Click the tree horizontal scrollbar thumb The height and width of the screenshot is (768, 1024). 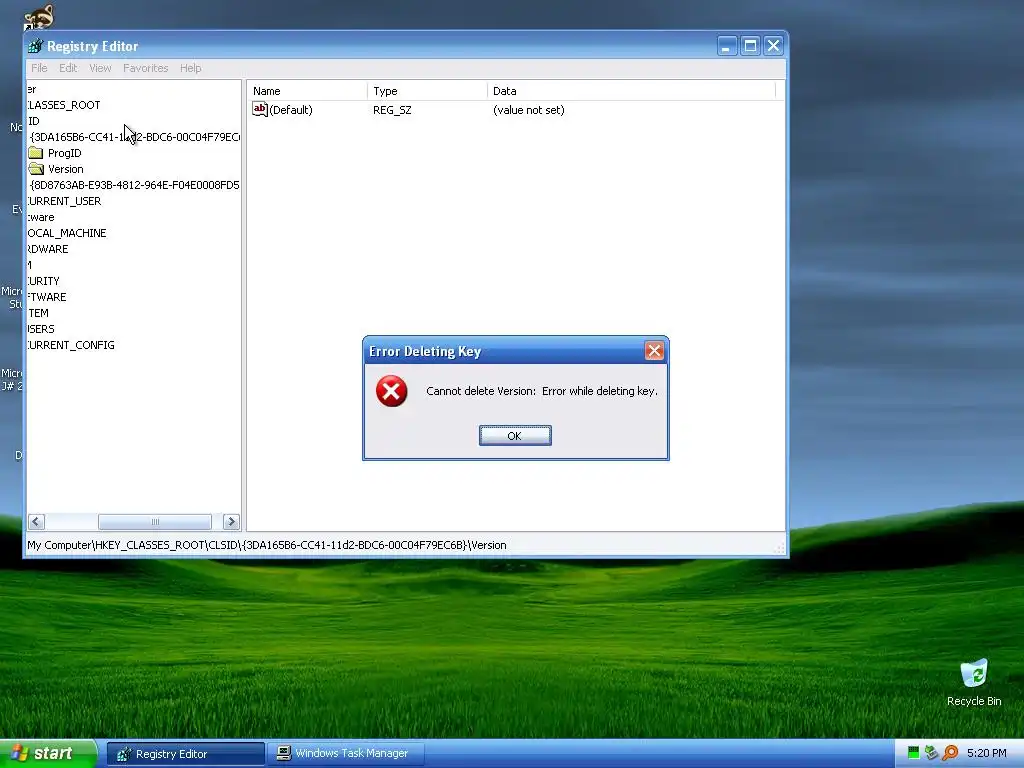(155, 522)
